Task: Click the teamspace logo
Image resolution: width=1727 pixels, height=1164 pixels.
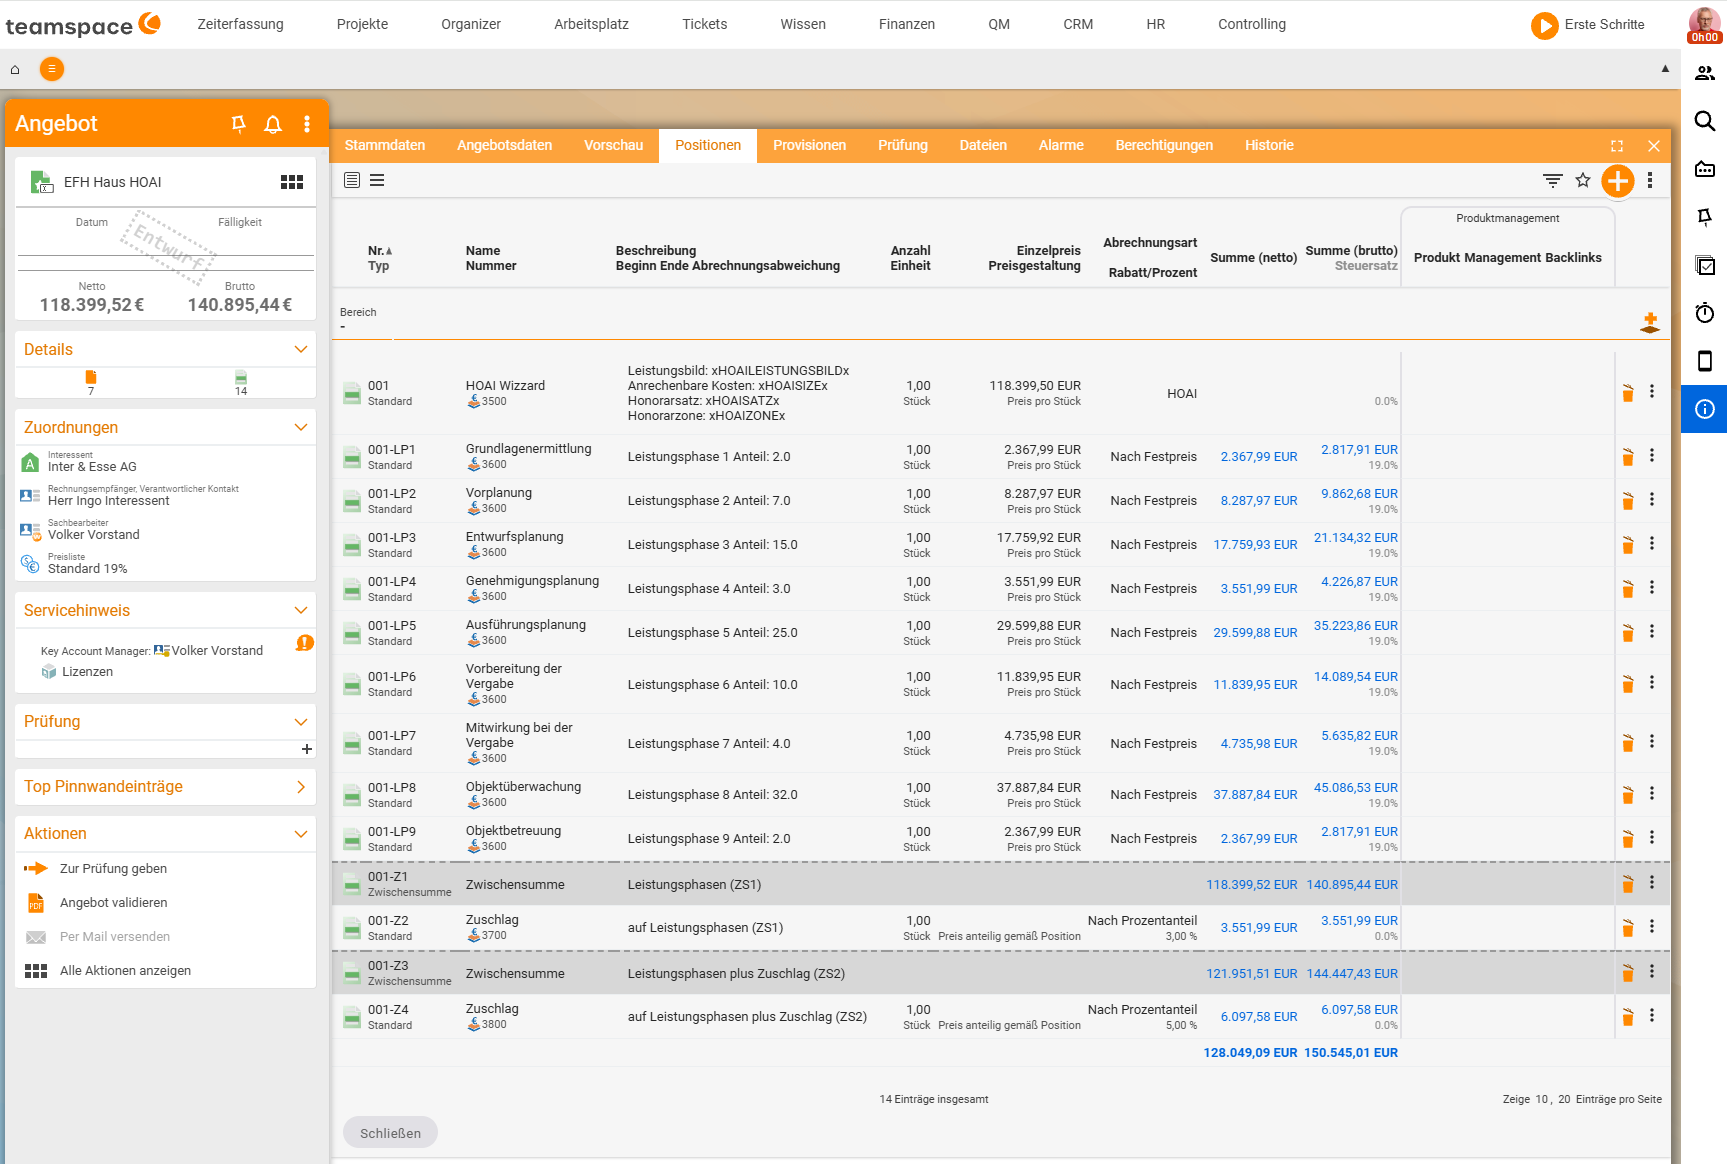Action: click(x=82, y=25)
